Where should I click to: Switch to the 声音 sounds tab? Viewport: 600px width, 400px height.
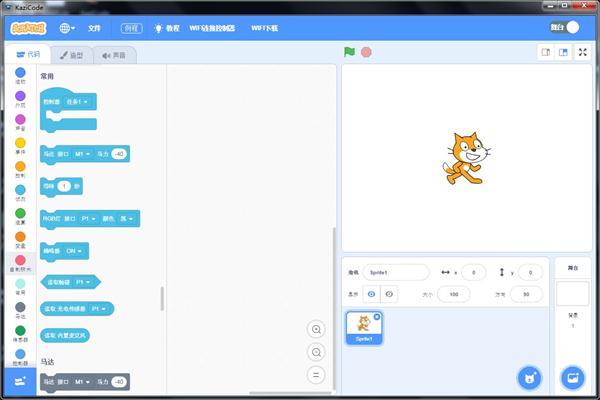pyautogui.click(x=114, y=55)
